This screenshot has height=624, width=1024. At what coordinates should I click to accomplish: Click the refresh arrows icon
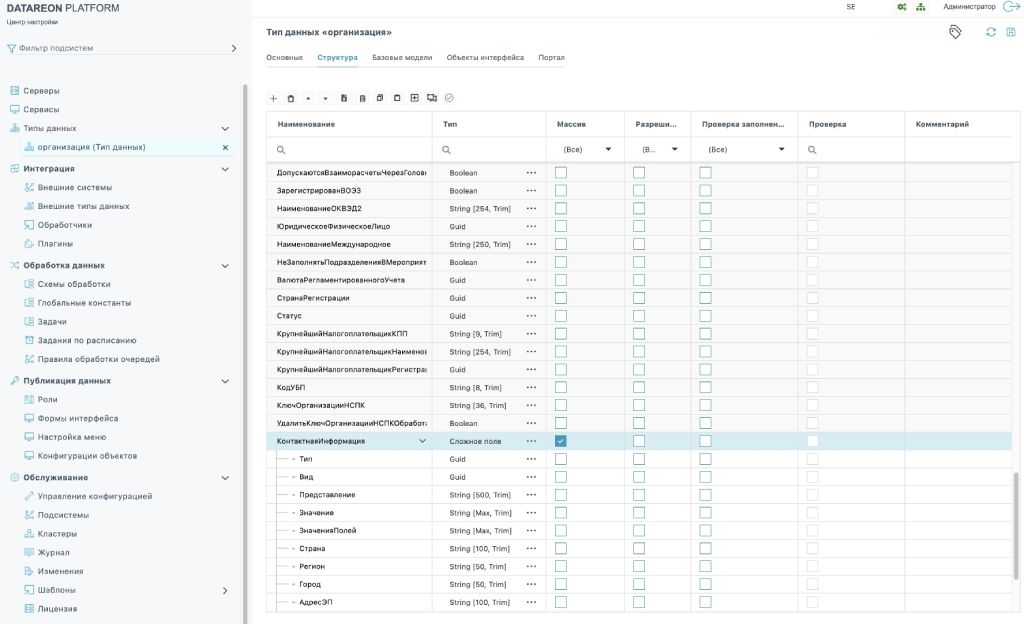991,32
